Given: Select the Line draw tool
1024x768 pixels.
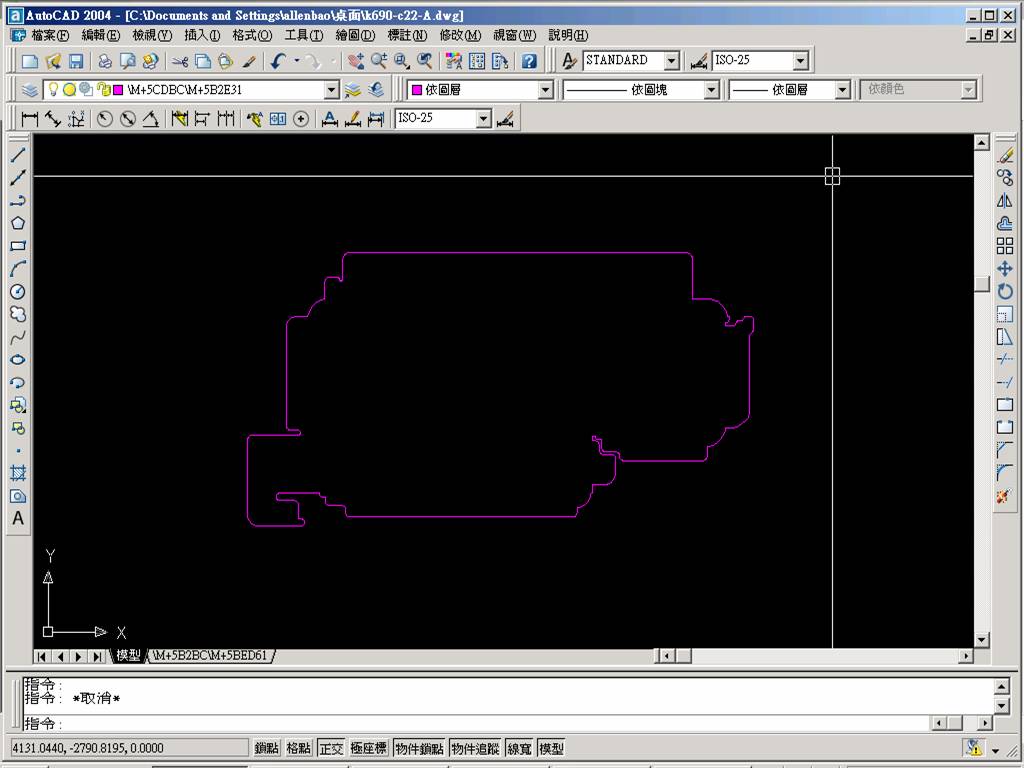Looking at the screenshot, I should (18, 155).
